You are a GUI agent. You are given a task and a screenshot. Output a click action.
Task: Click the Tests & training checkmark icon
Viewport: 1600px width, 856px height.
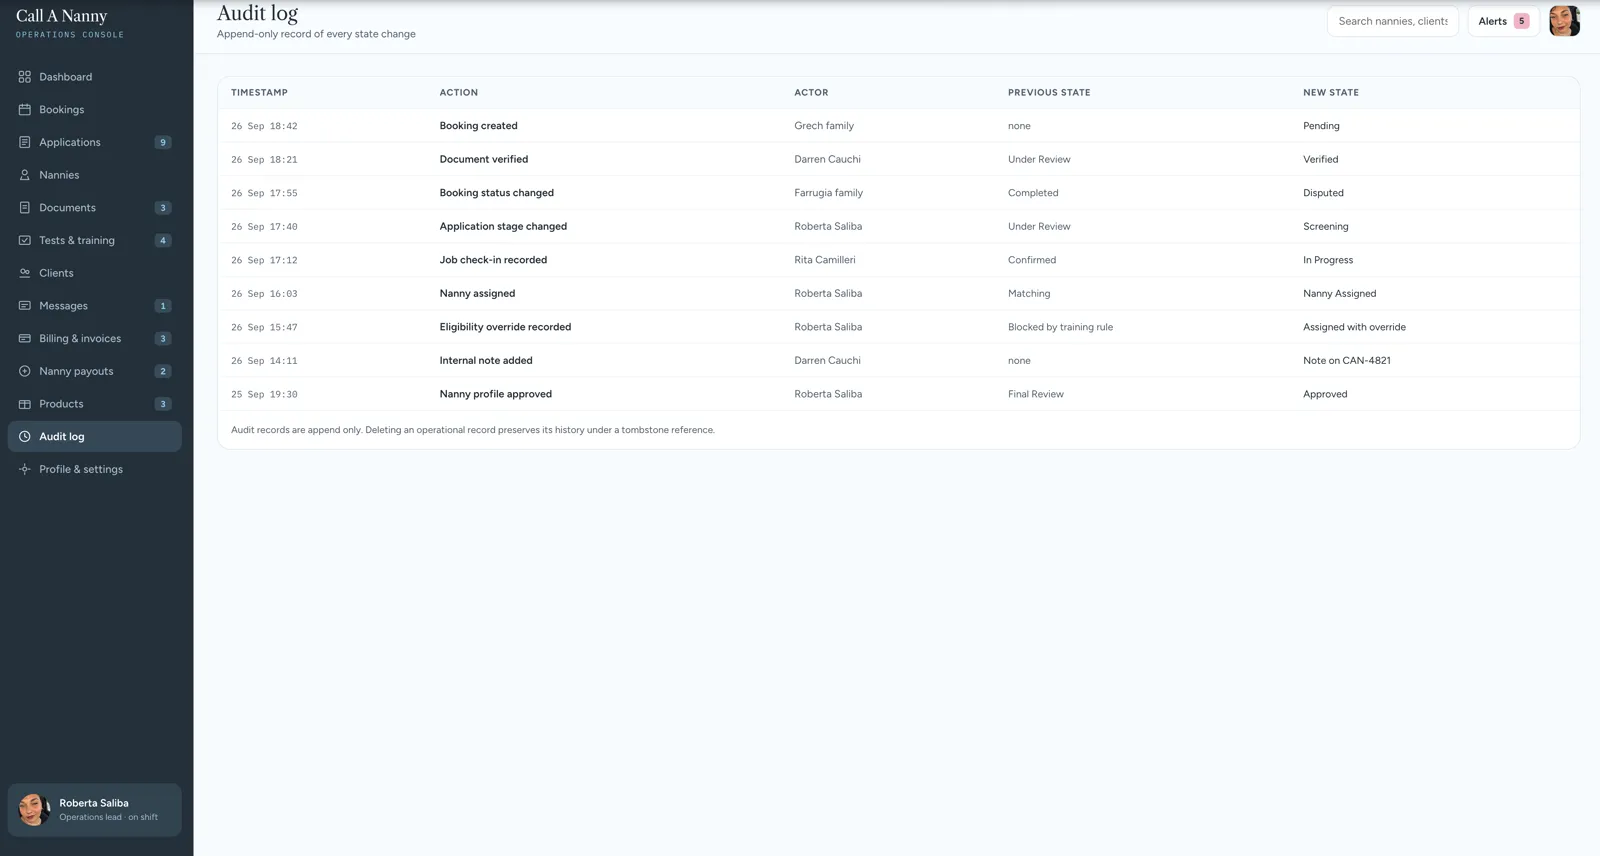tap(25, 240)
